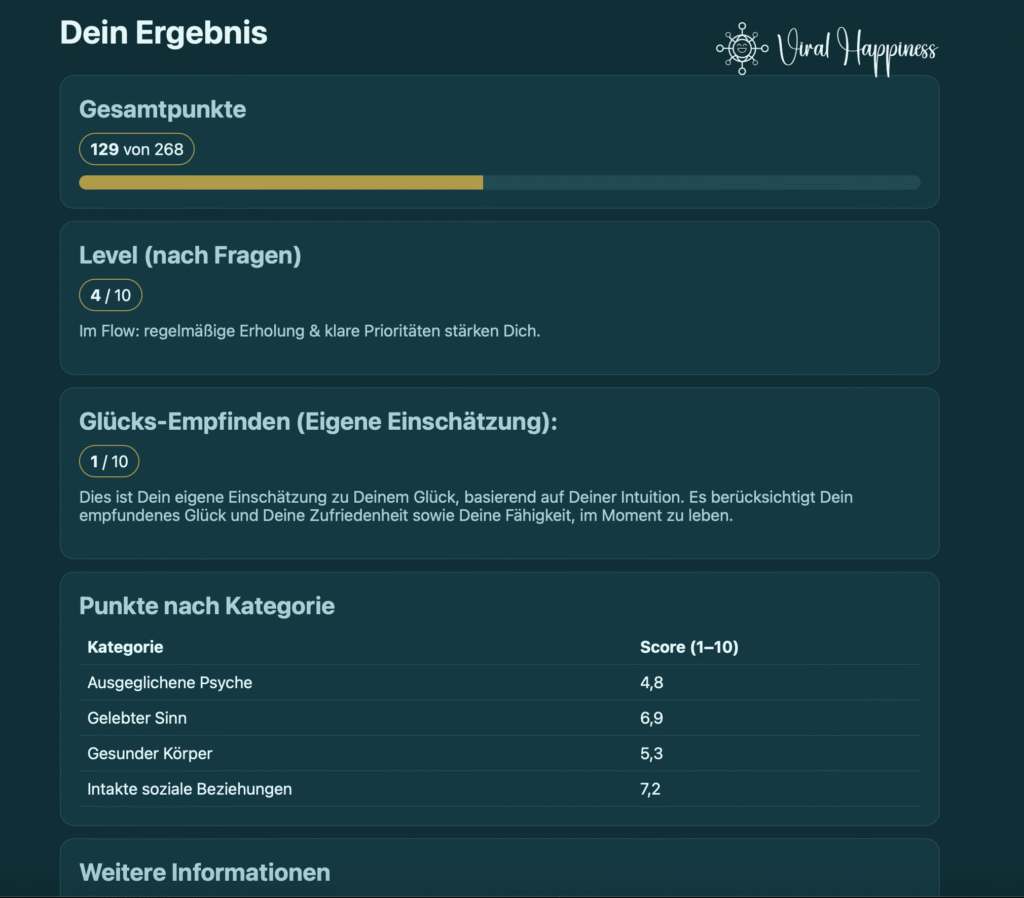This screenshot has height=898, width=1024.
Task: Click the 1 / 10 Glücks-Empfinden badge
Action: tap(109, 461)
